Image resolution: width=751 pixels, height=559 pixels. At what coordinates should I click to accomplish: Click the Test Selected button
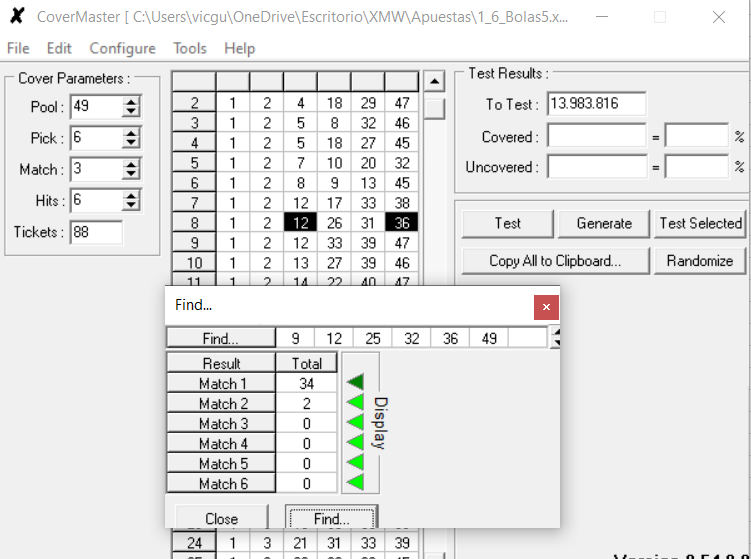coord(700,224)
